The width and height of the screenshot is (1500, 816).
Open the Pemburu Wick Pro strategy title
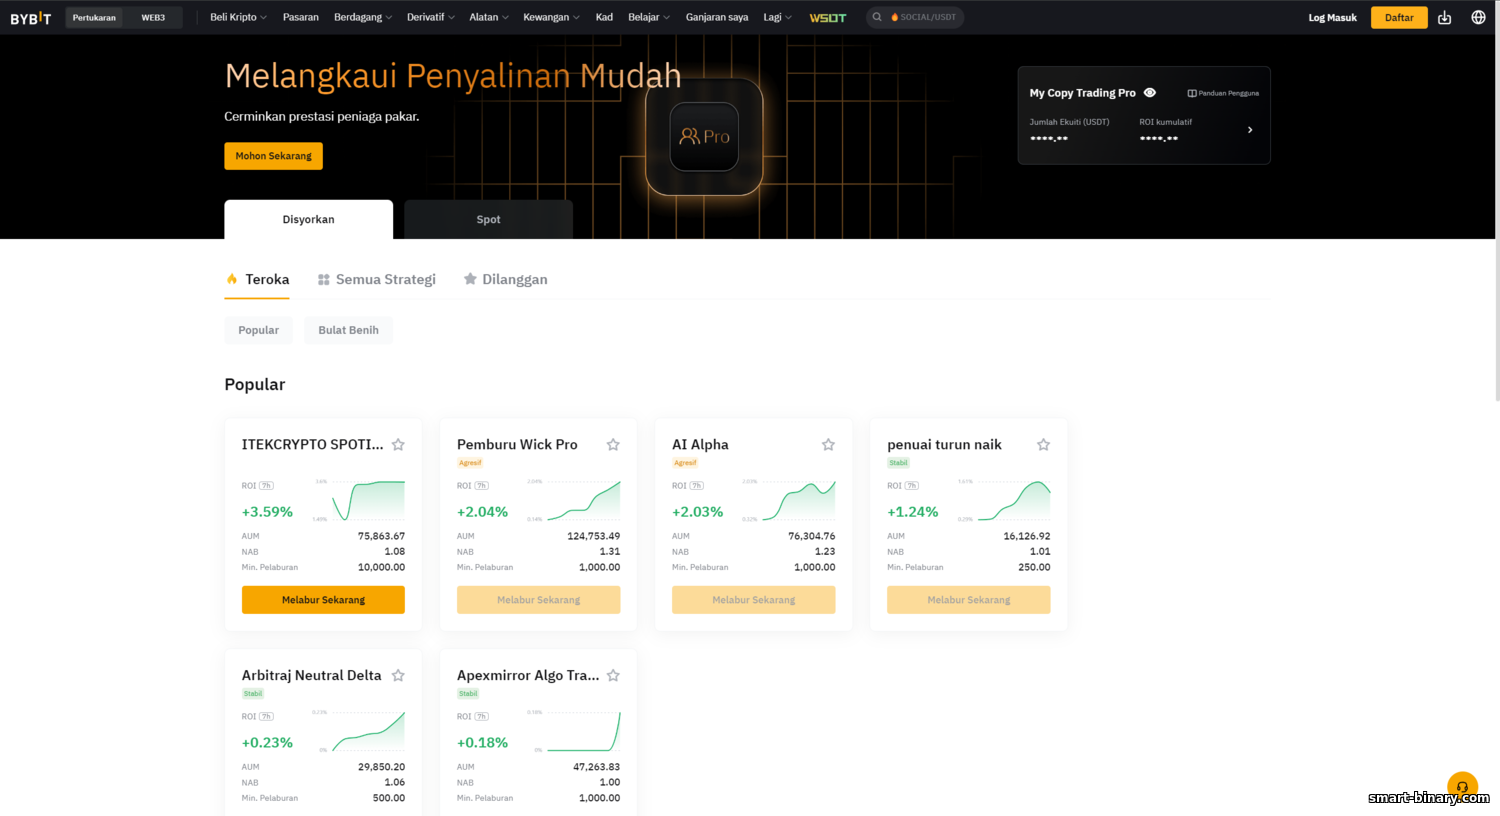[517, 444]
